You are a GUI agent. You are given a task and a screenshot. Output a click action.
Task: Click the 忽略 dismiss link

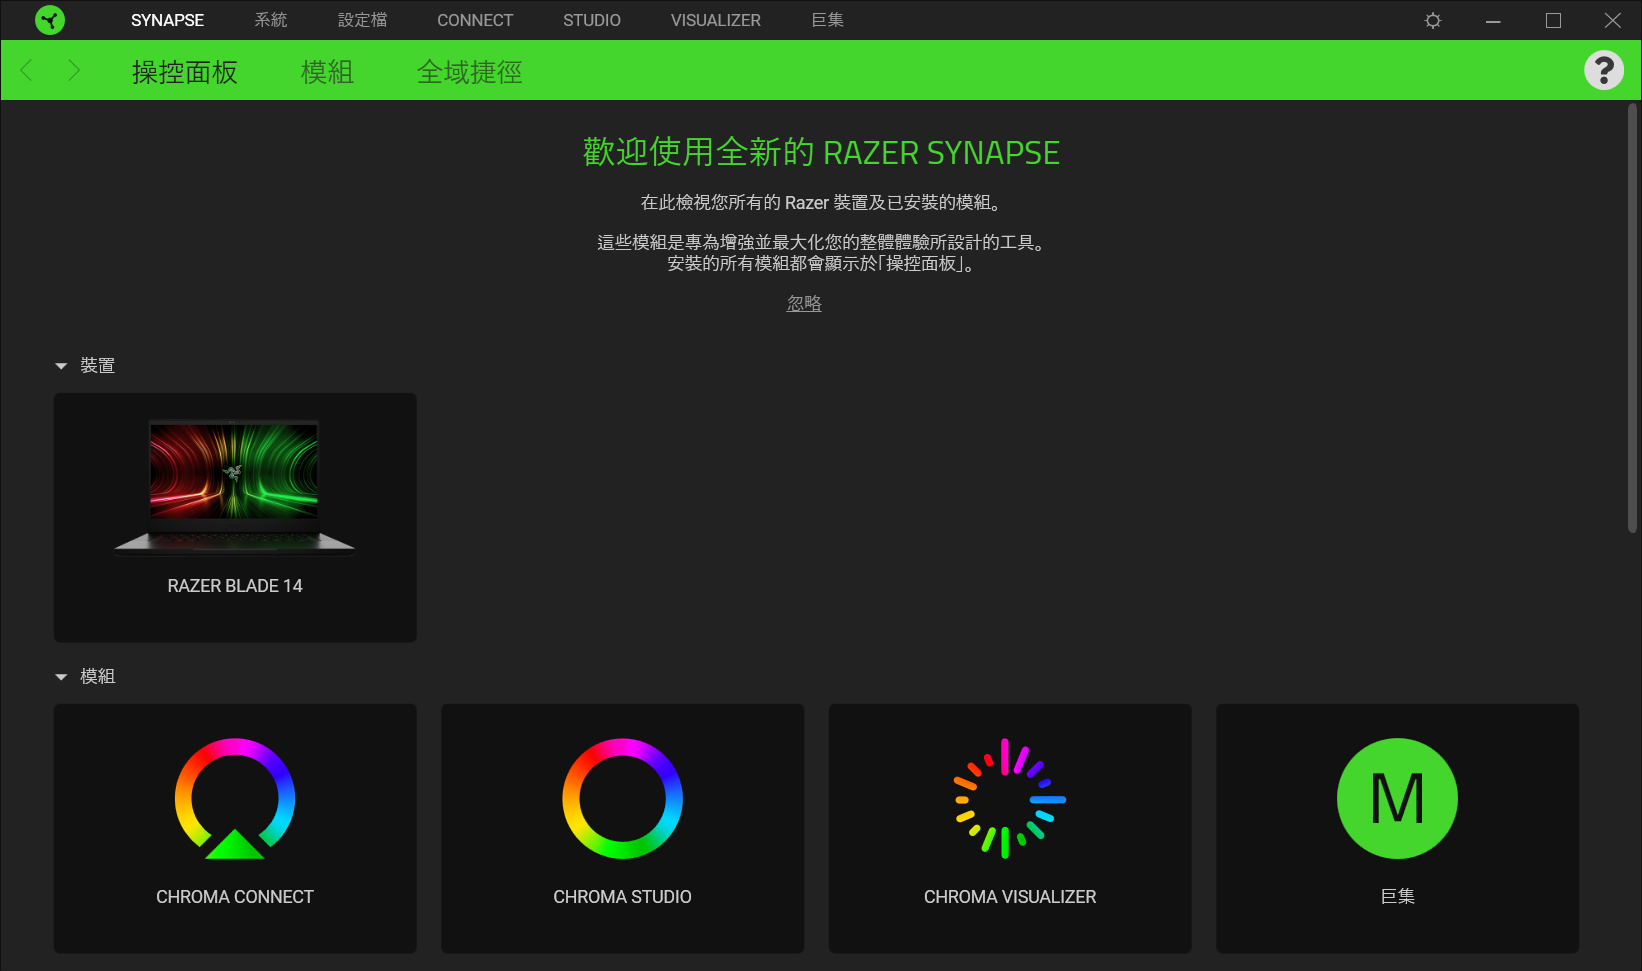804,303
